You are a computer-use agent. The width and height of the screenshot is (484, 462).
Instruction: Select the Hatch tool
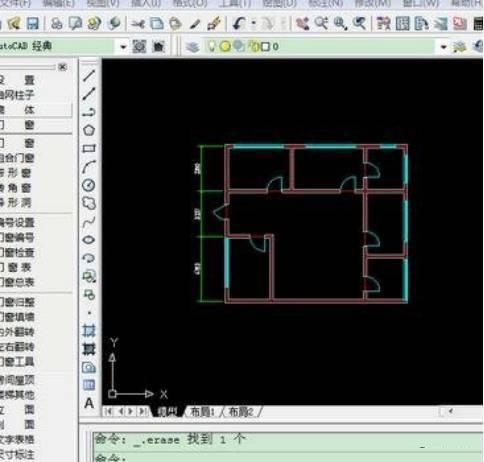(89, 331)
